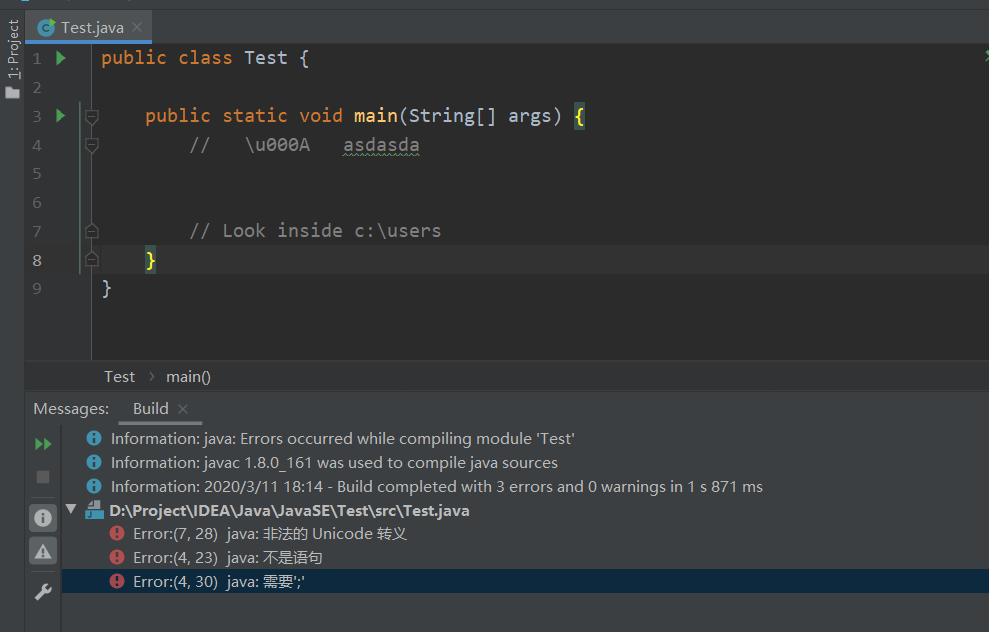Click line number 5 in the gutter
Viewport: 989px width, 632px height.
click(37, 173)
